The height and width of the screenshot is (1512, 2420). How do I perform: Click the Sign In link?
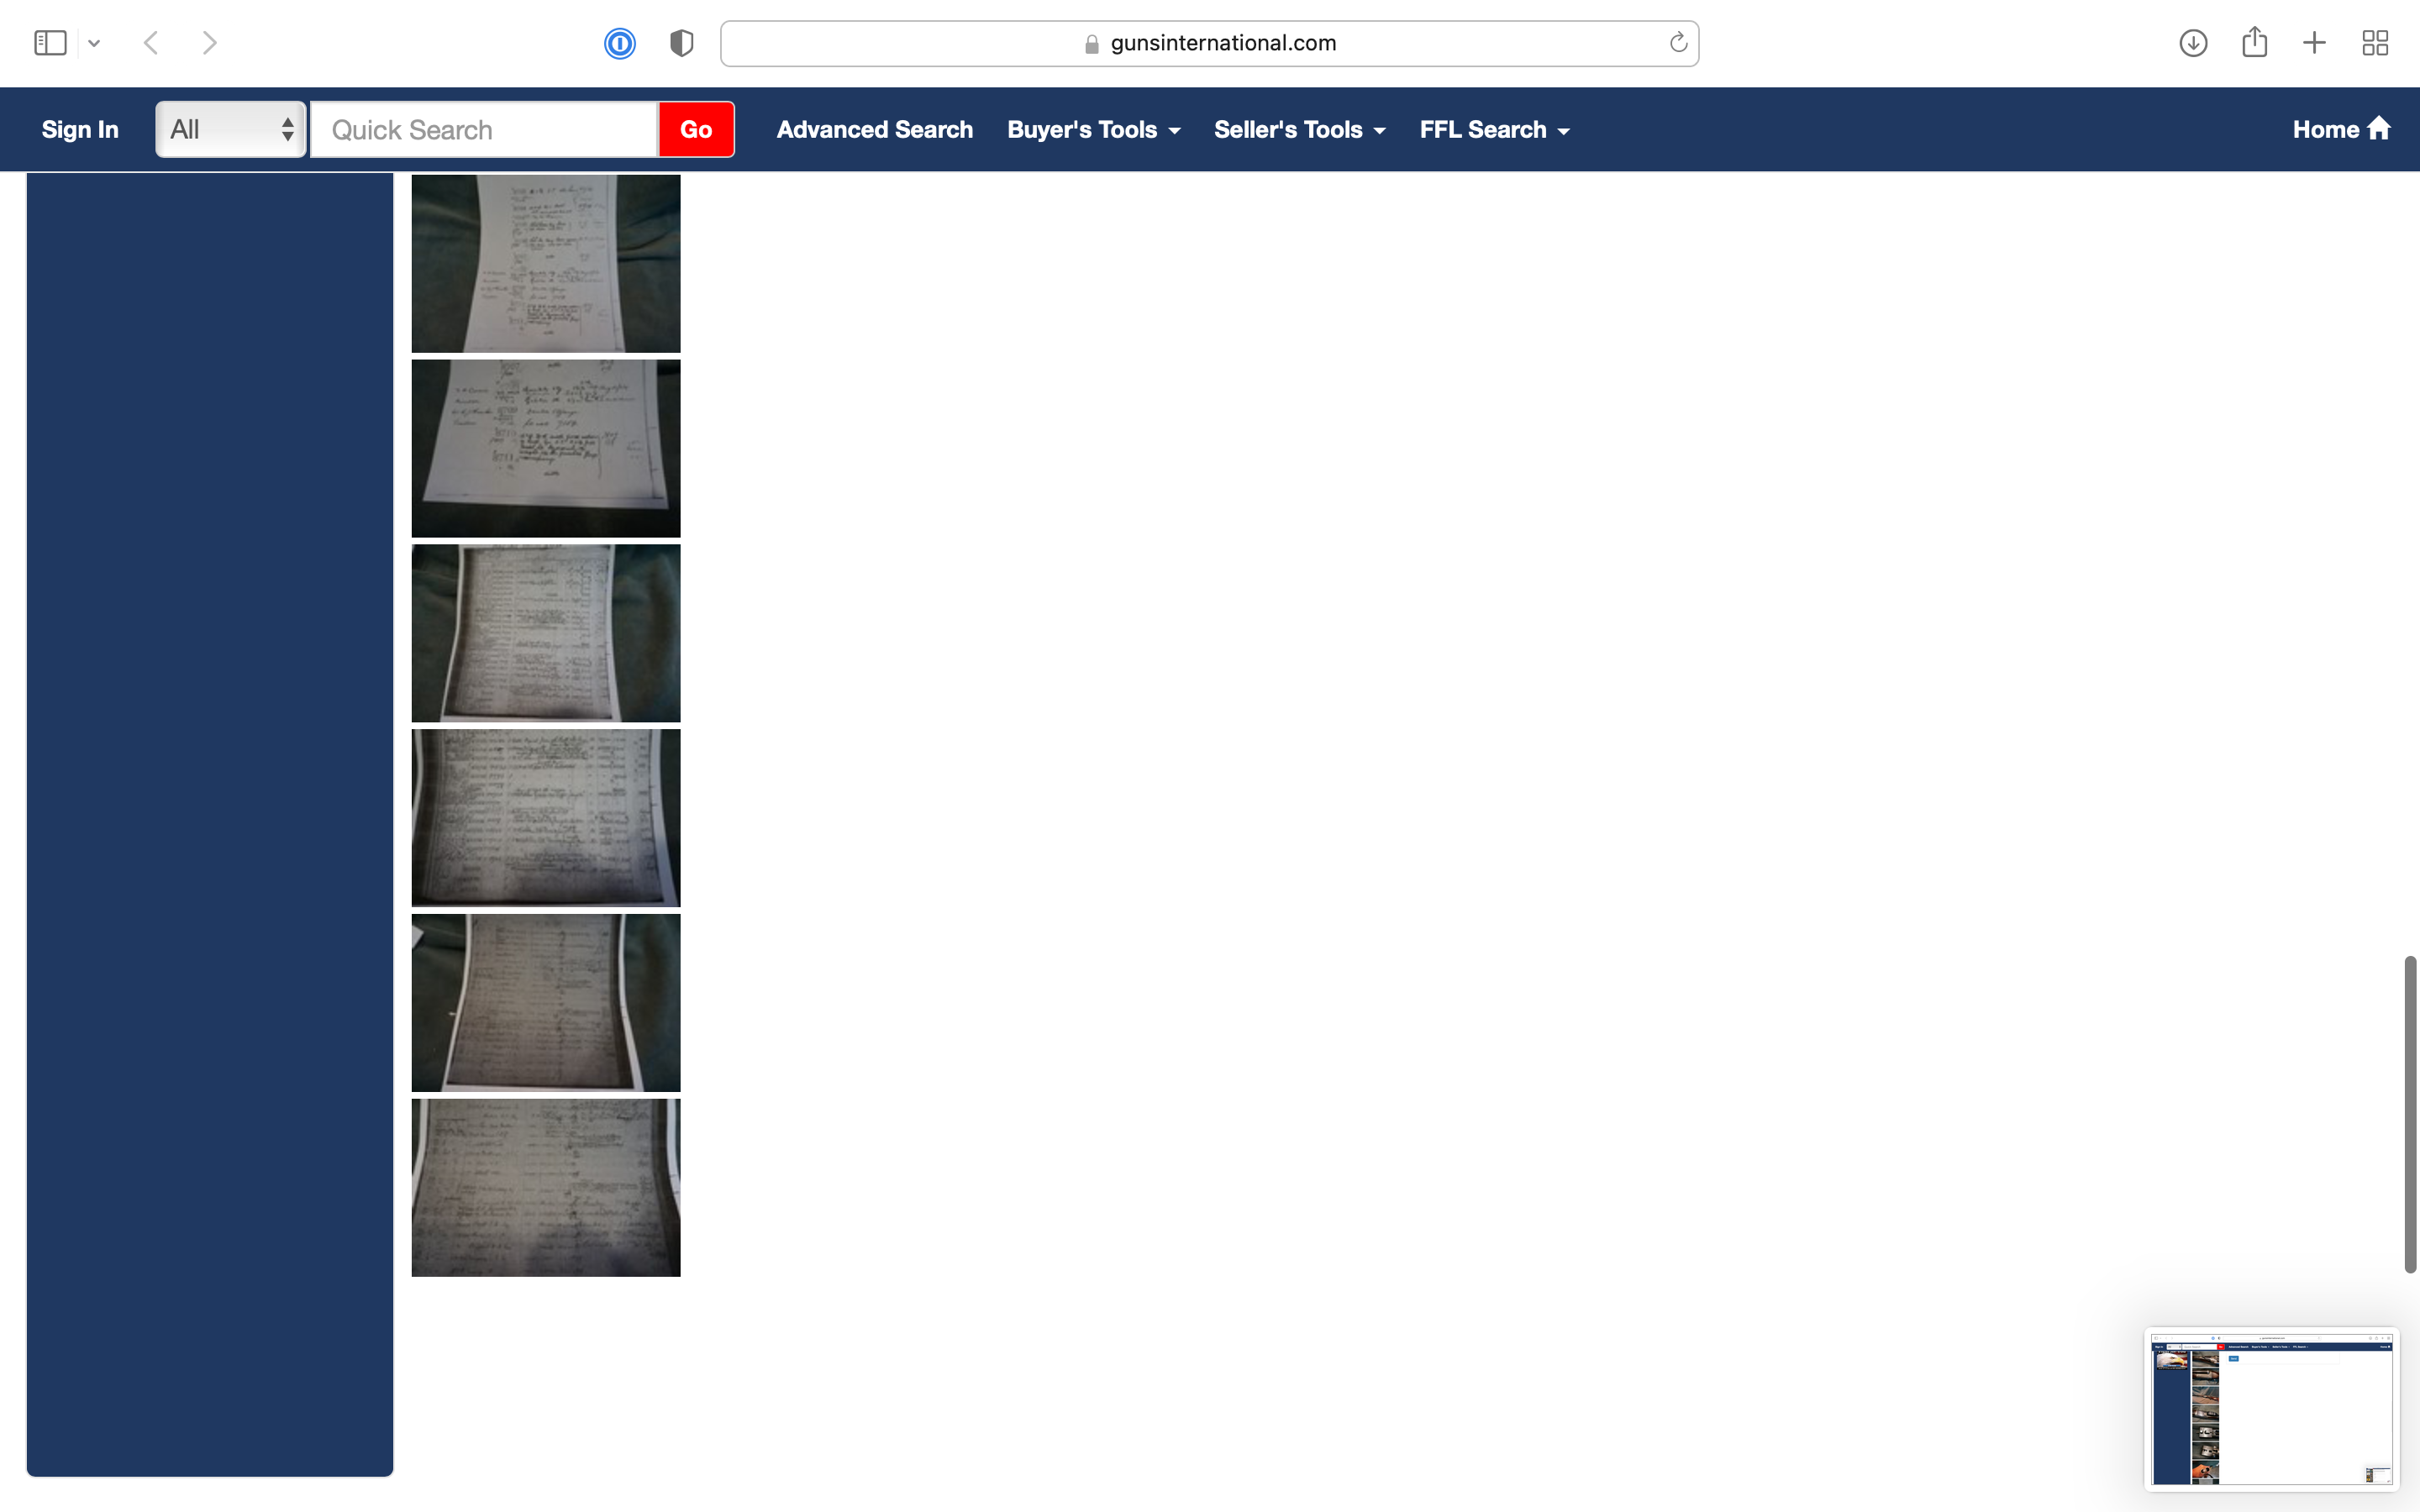[x=80, y=129]
